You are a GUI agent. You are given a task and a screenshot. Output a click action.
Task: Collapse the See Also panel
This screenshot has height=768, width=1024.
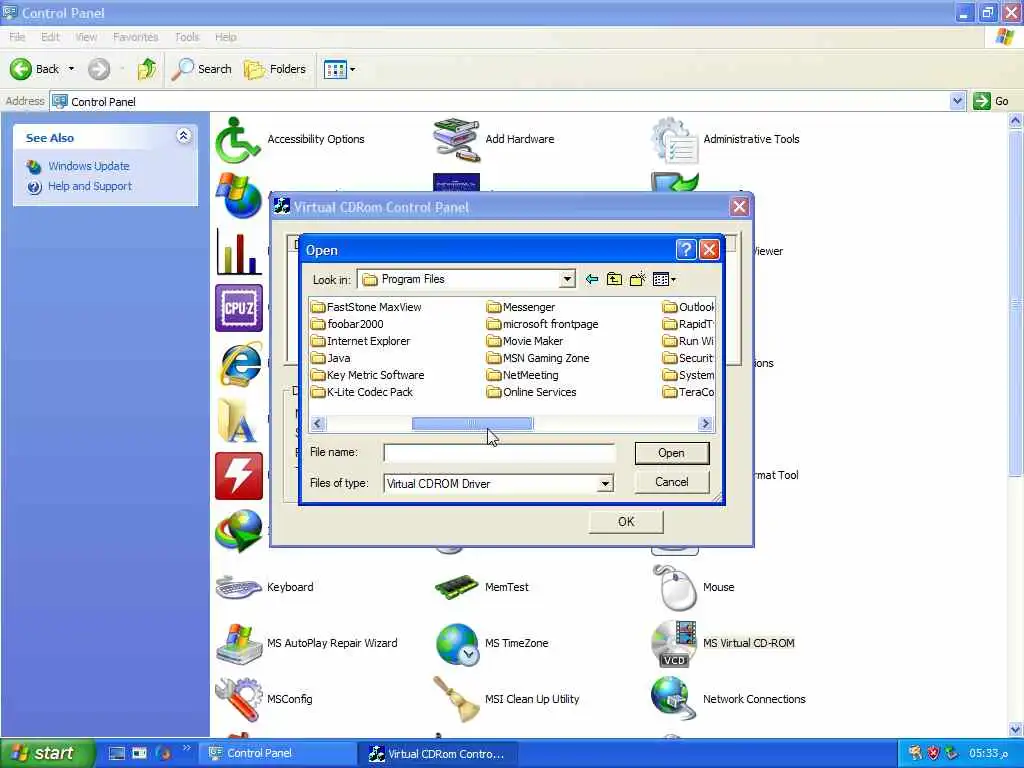click(184, 136)
